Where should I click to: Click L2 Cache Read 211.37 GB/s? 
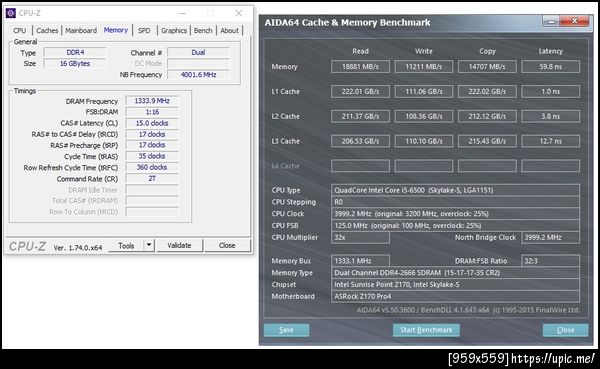click(x=360, y=116)
